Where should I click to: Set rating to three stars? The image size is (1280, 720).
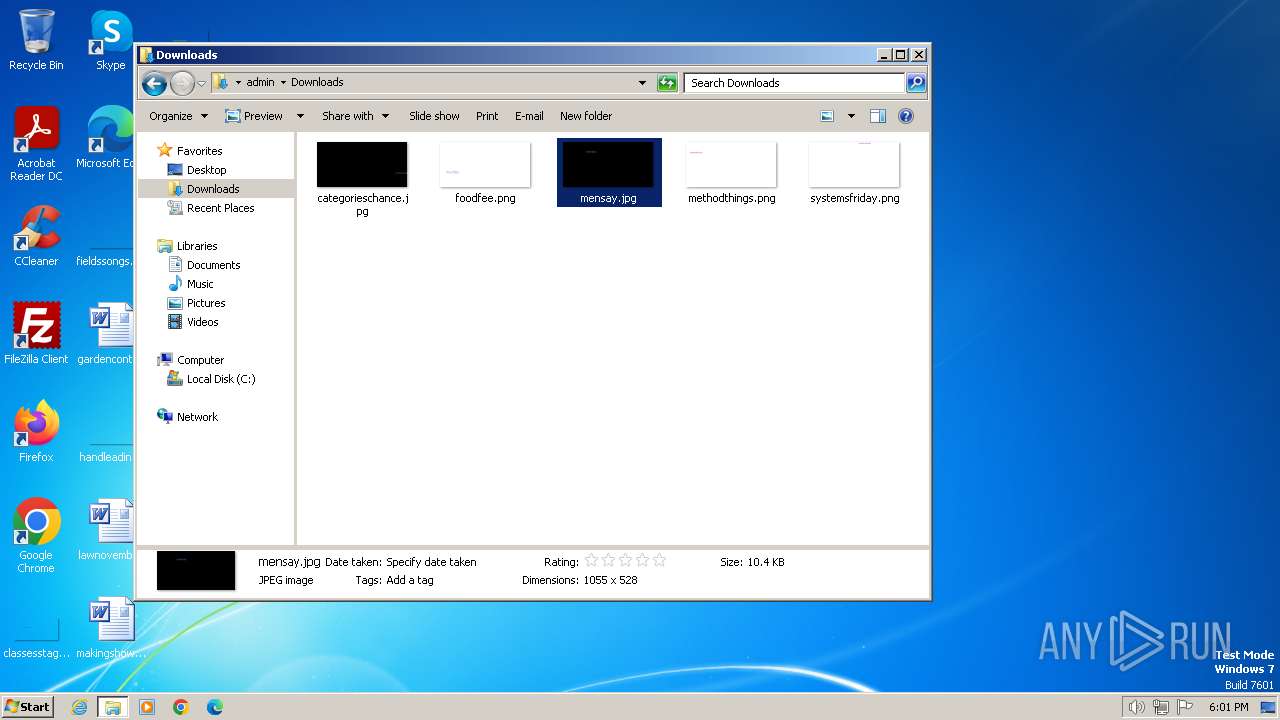[x=625, y=561]
